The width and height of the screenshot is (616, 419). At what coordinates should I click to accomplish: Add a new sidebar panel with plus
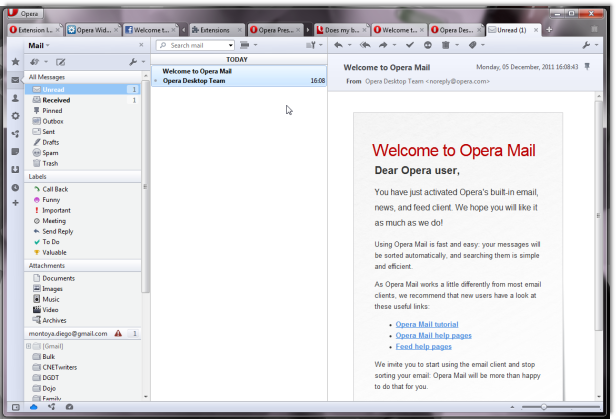[15, 203]
